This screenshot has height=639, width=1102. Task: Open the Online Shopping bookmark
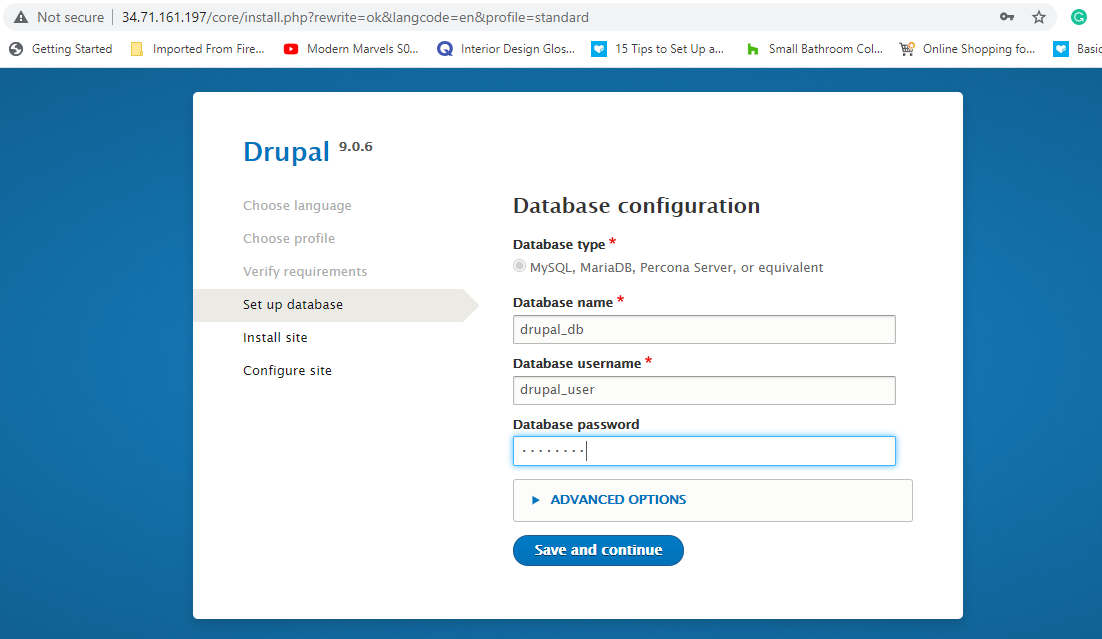click(x=967, y=48)
